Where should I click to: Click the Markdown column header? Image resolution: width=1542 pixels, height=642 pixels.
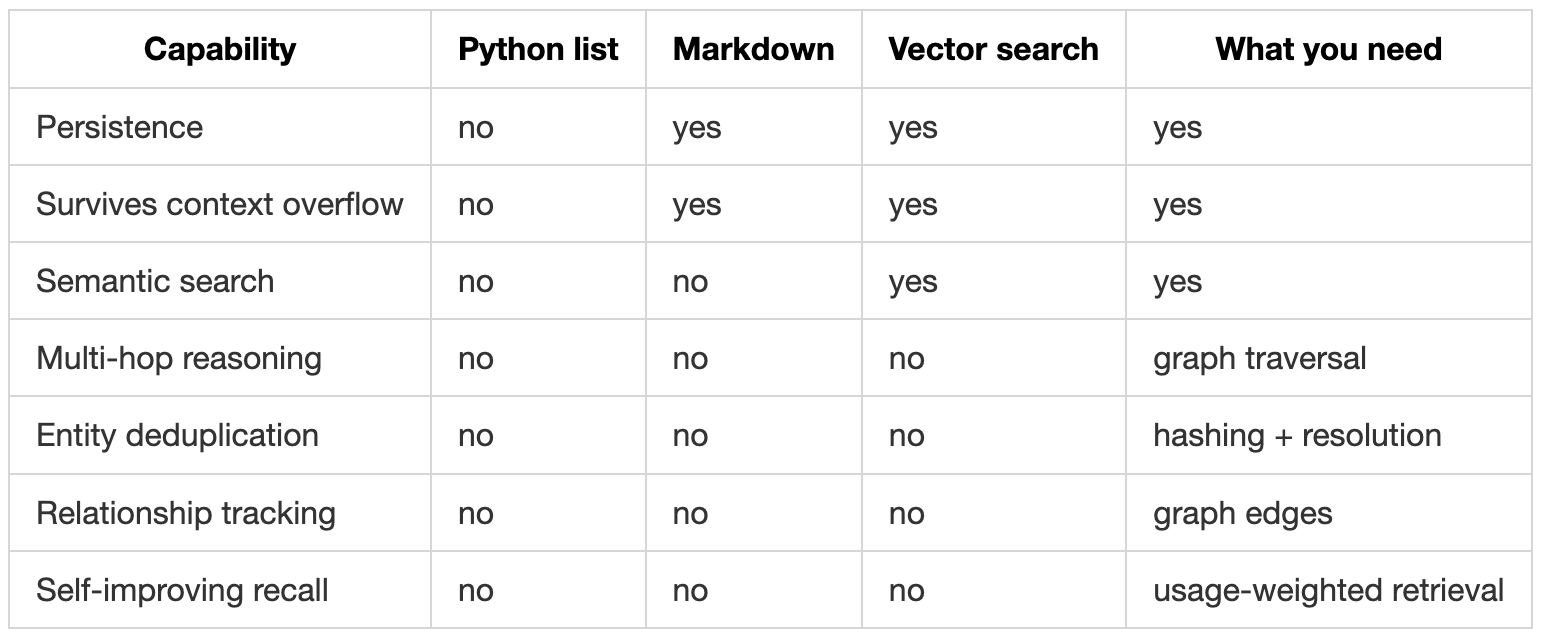754,49
